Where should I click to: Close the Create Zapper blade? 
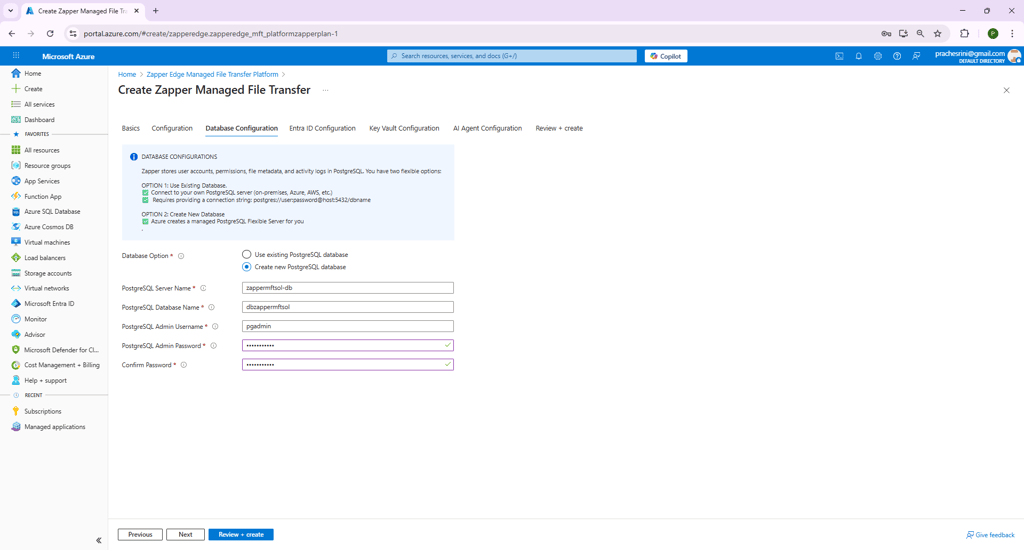(x=1006, y=90)
